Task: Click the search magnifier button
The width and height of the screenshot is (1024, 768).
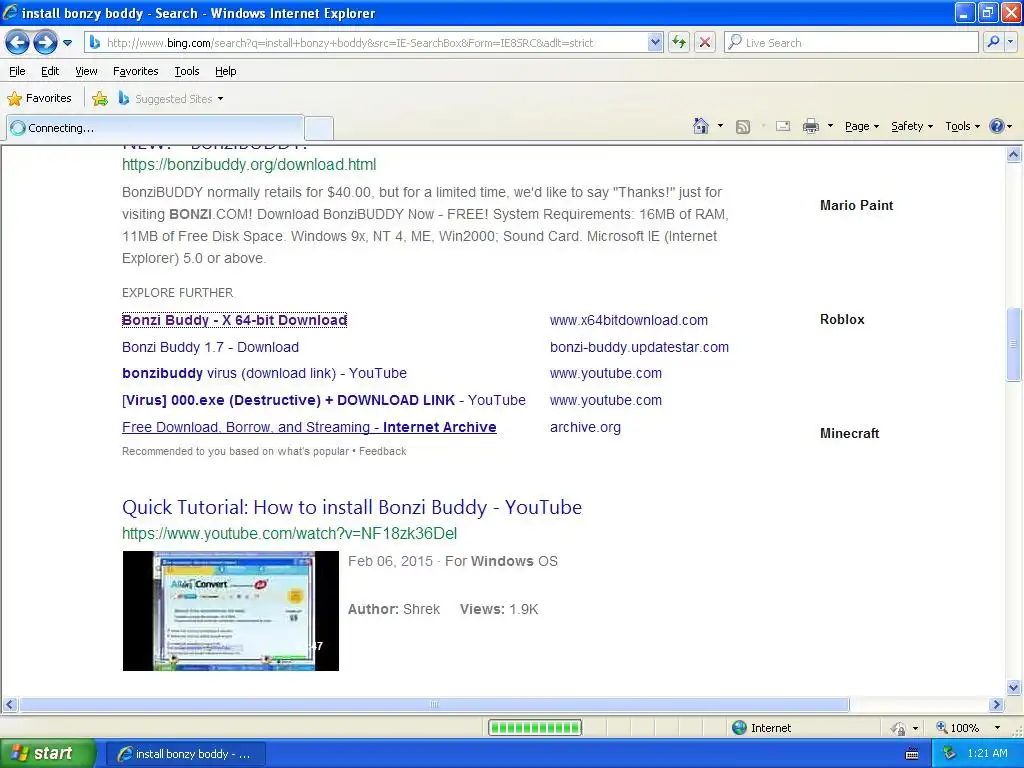Action: click(x=993, y=42)
